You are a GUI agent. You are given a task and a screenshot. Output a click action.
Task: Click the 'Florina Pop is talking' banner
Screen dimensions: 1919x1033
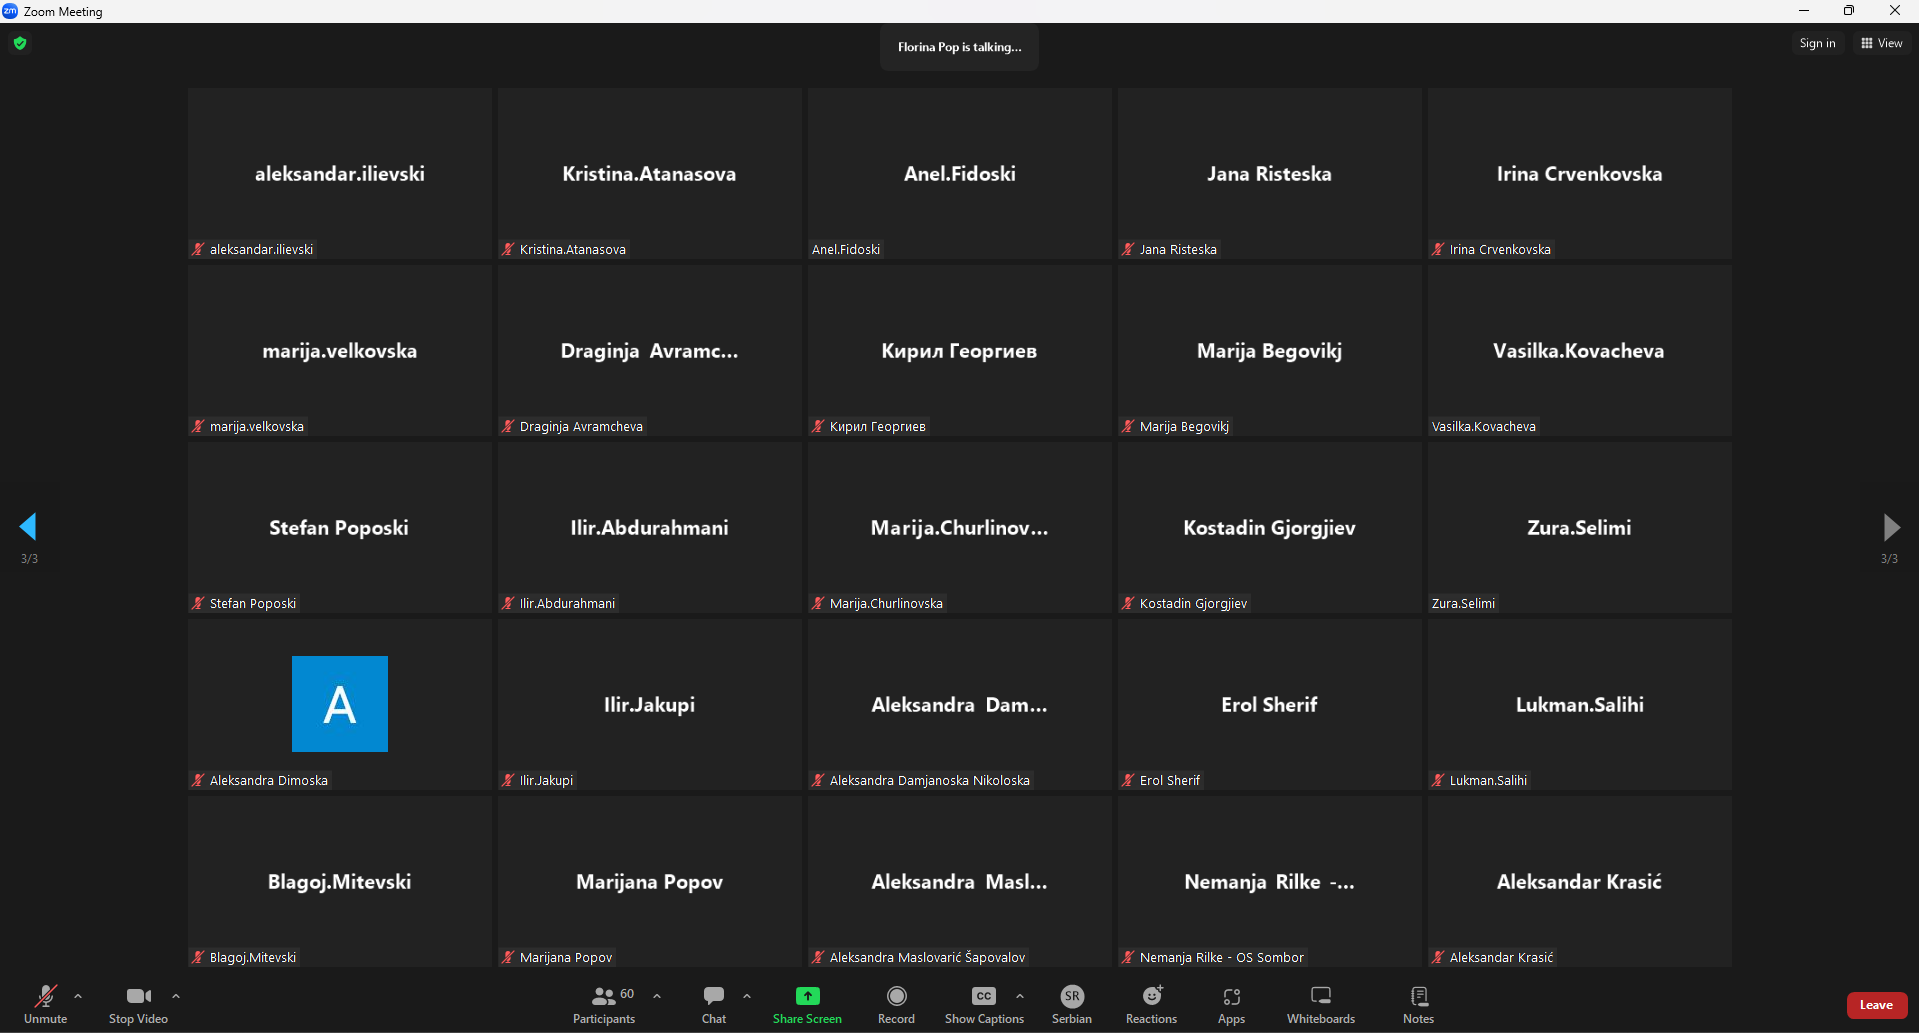coord(959,47)
